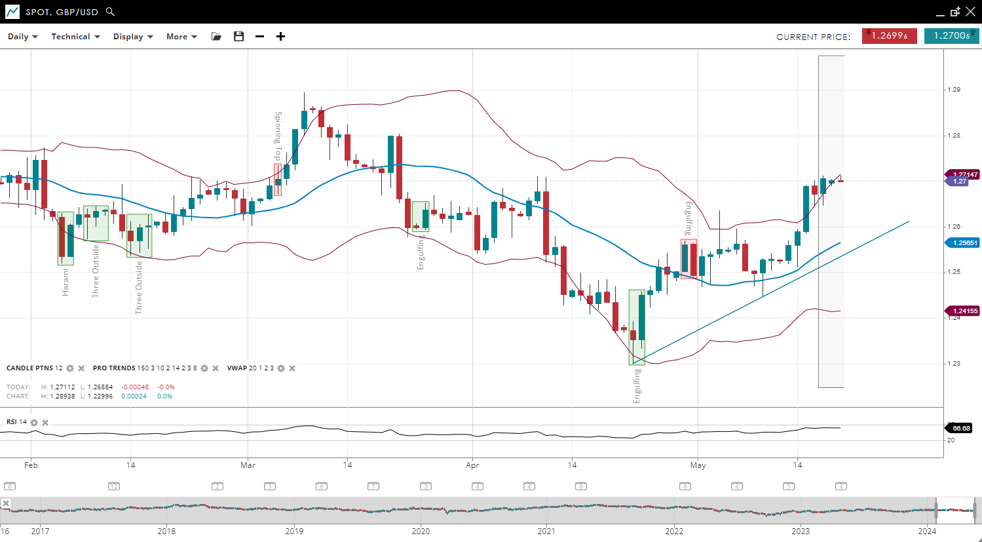Open saved chart via folder icon
The width and height of the screenshot is (982, 542).
(x=216, y=37)
